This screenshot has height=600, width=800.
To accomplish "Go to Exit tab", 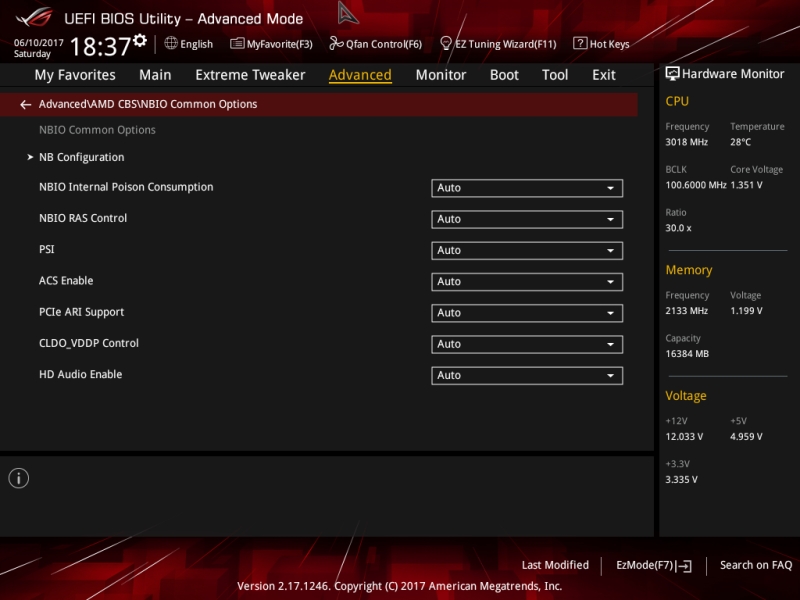I will point(604,75).
